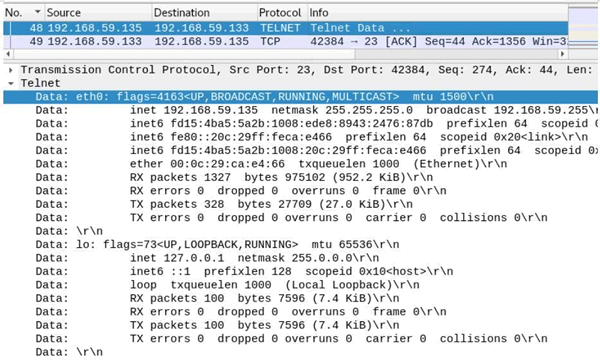Select the ether 00:0c:29:ca:e4:66 line
The width and height of the screenshot is (600, 360).
coord(300,164)
